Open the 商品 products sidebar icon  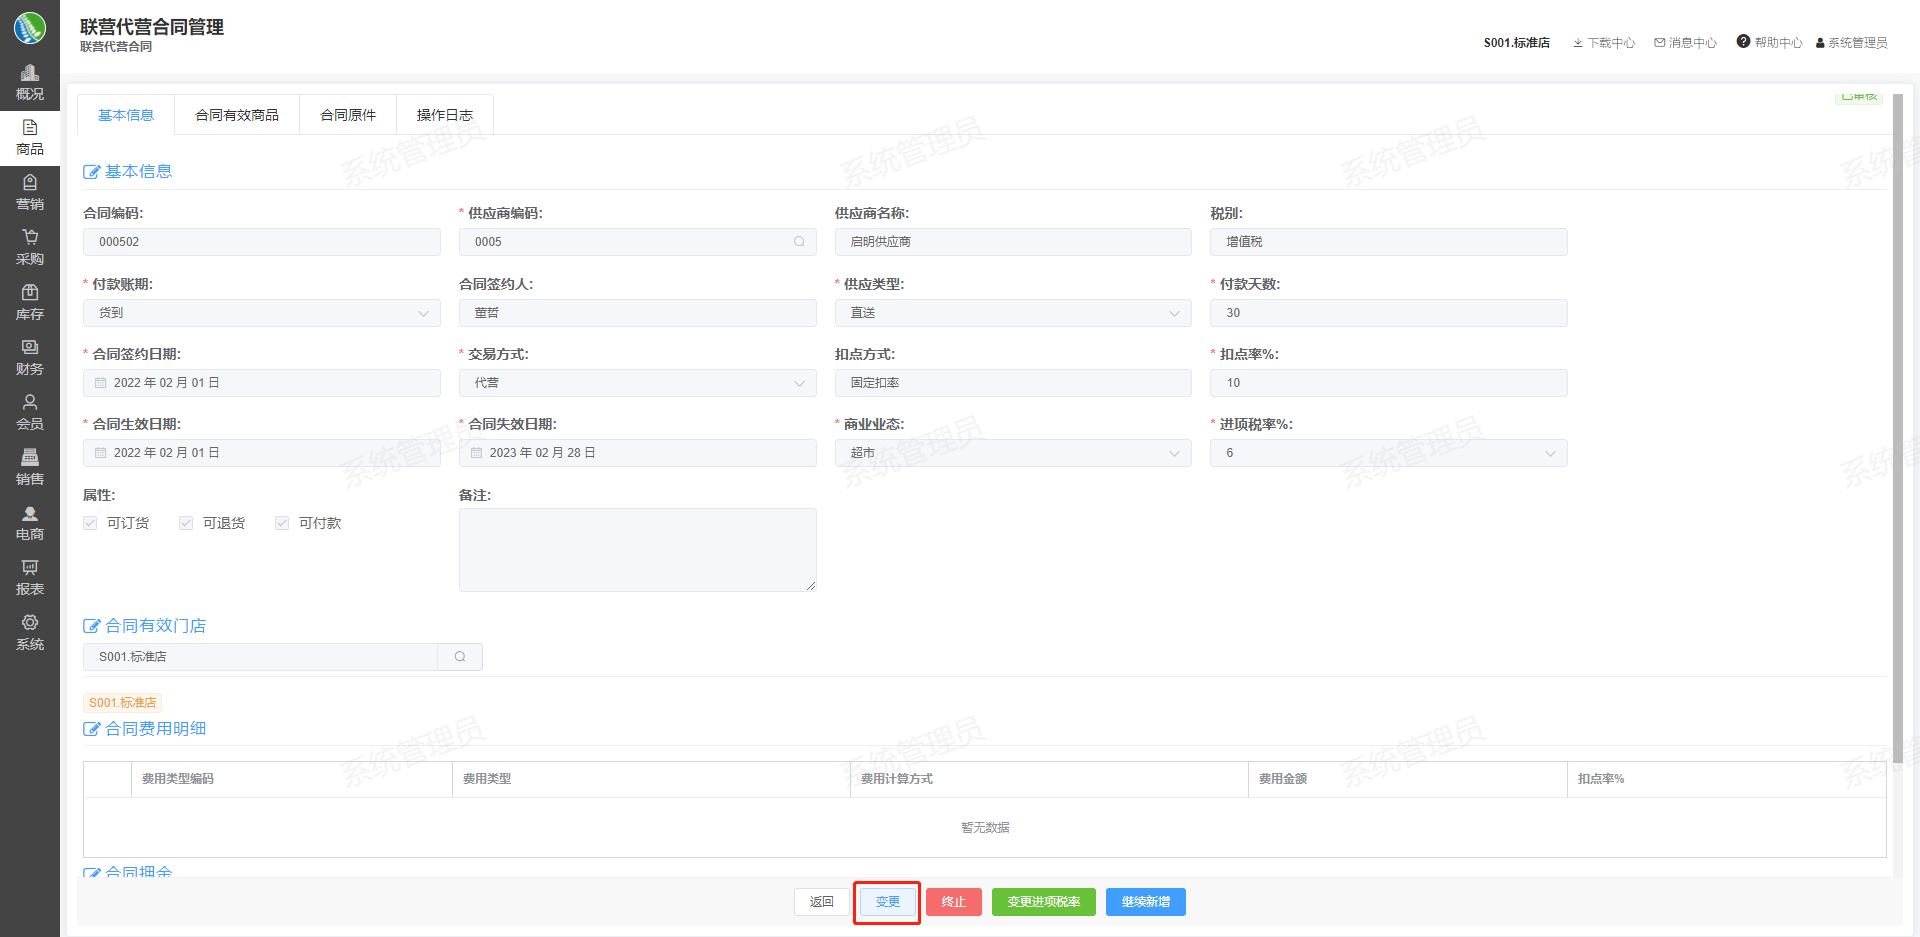30,138
